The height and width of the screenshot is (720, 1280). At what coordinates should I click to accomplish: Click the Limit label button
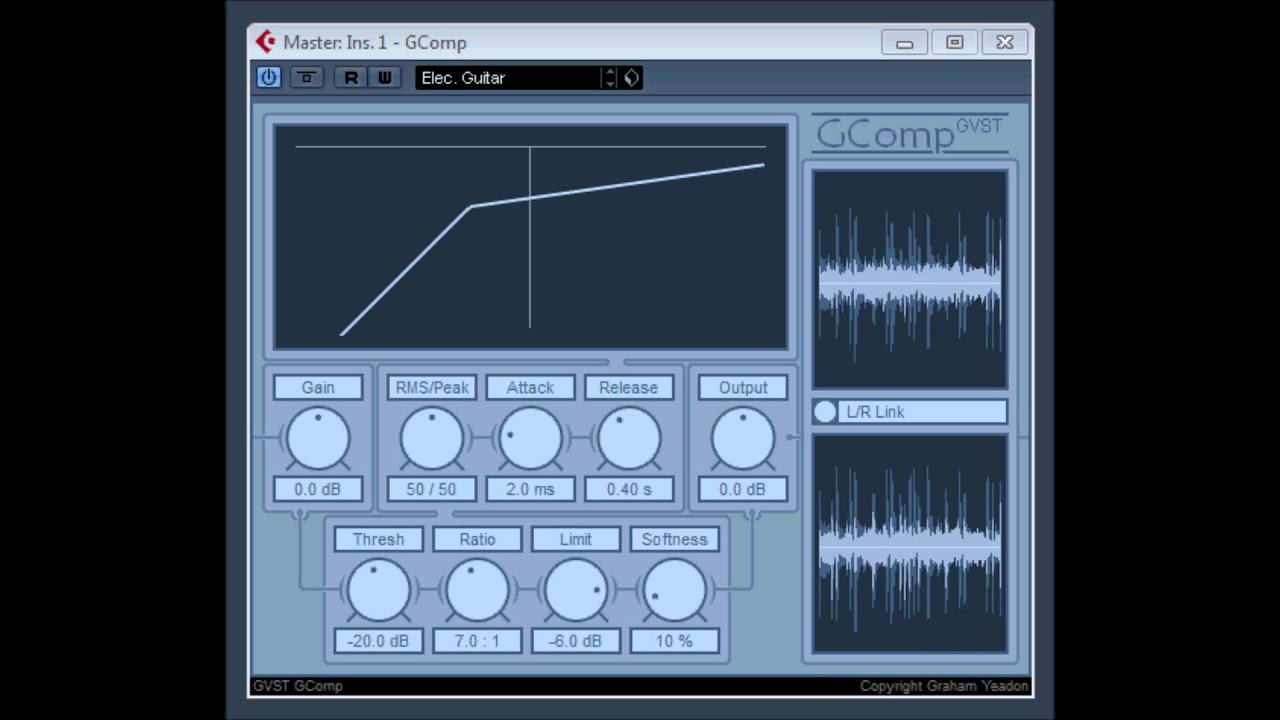coord(576,539)
